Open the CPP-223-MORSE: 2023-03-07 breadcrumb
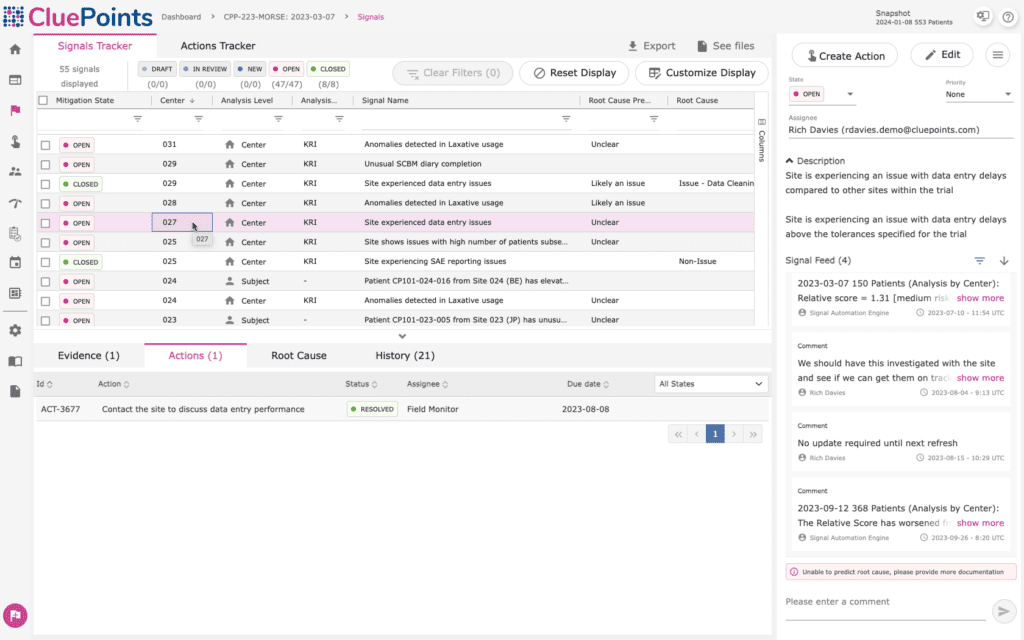 [279, 17]
